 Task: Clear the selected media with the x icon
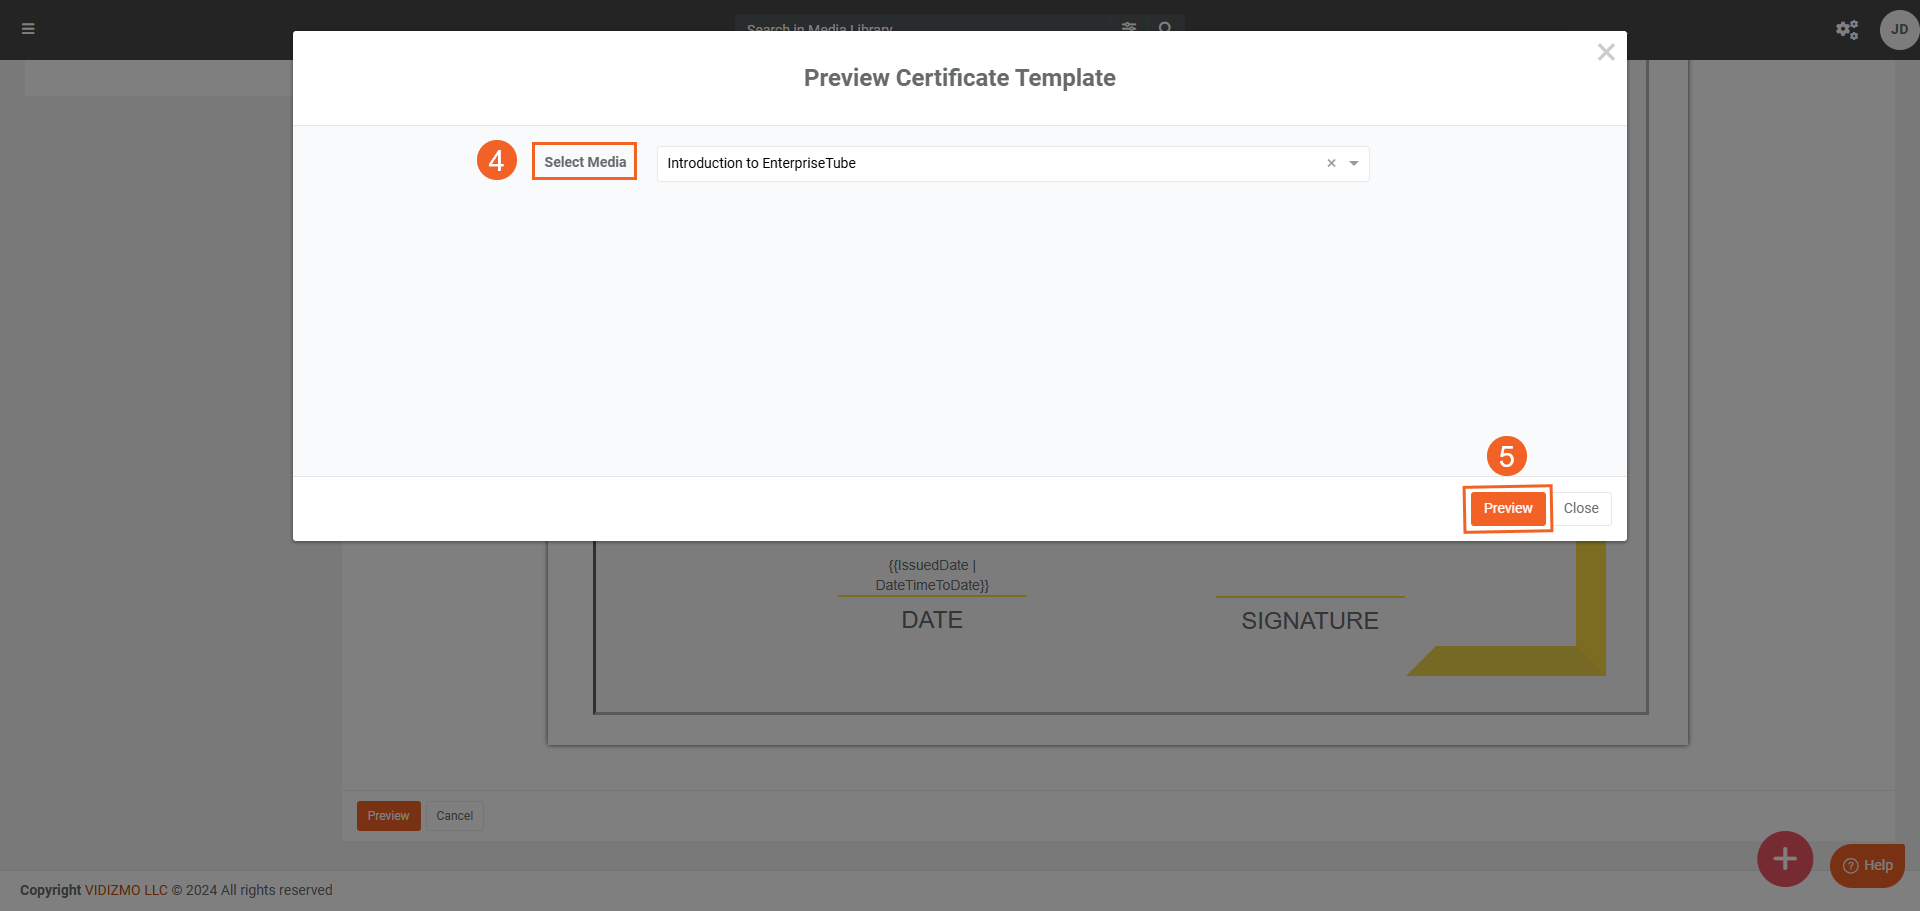pos(1331,164)
